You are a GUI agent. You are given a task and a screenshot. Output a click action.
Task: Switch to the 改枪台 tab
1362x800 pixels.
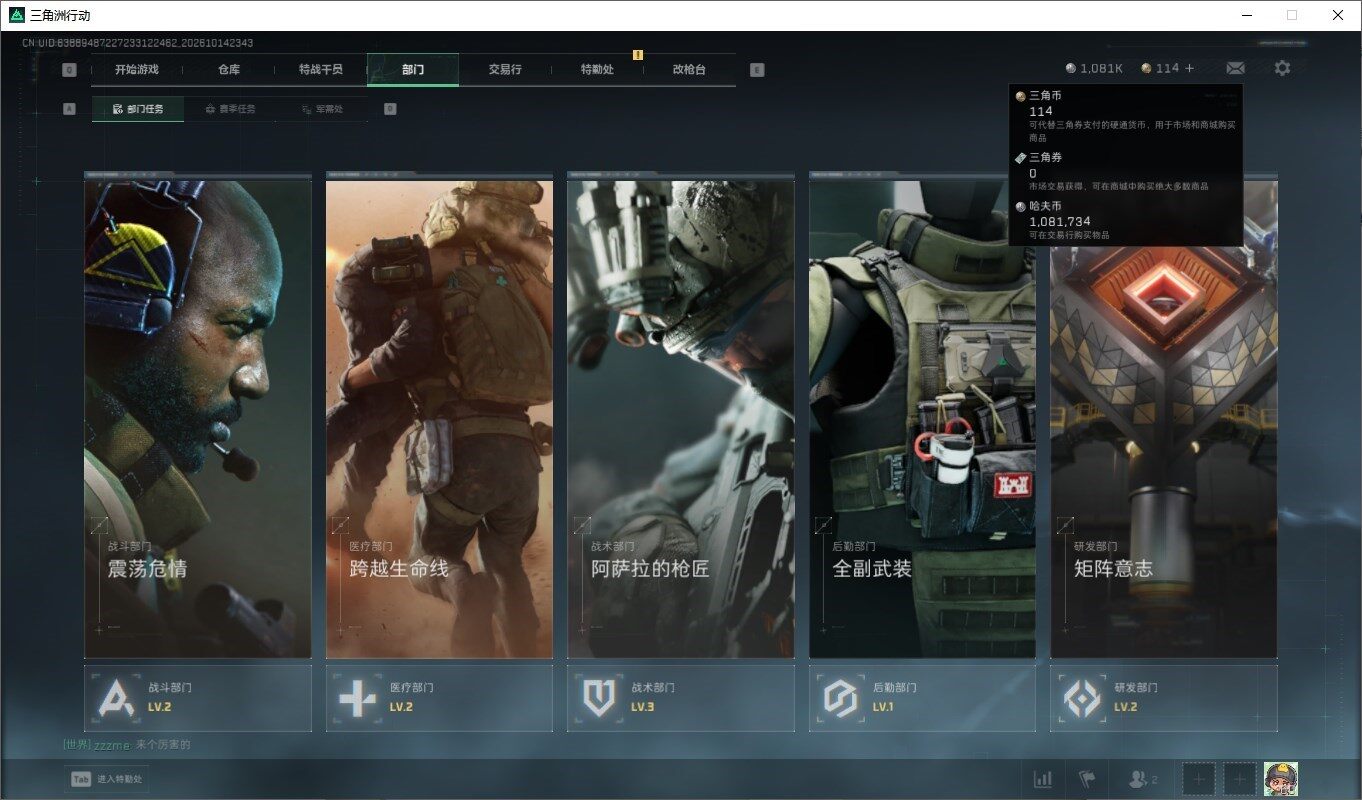689,69
